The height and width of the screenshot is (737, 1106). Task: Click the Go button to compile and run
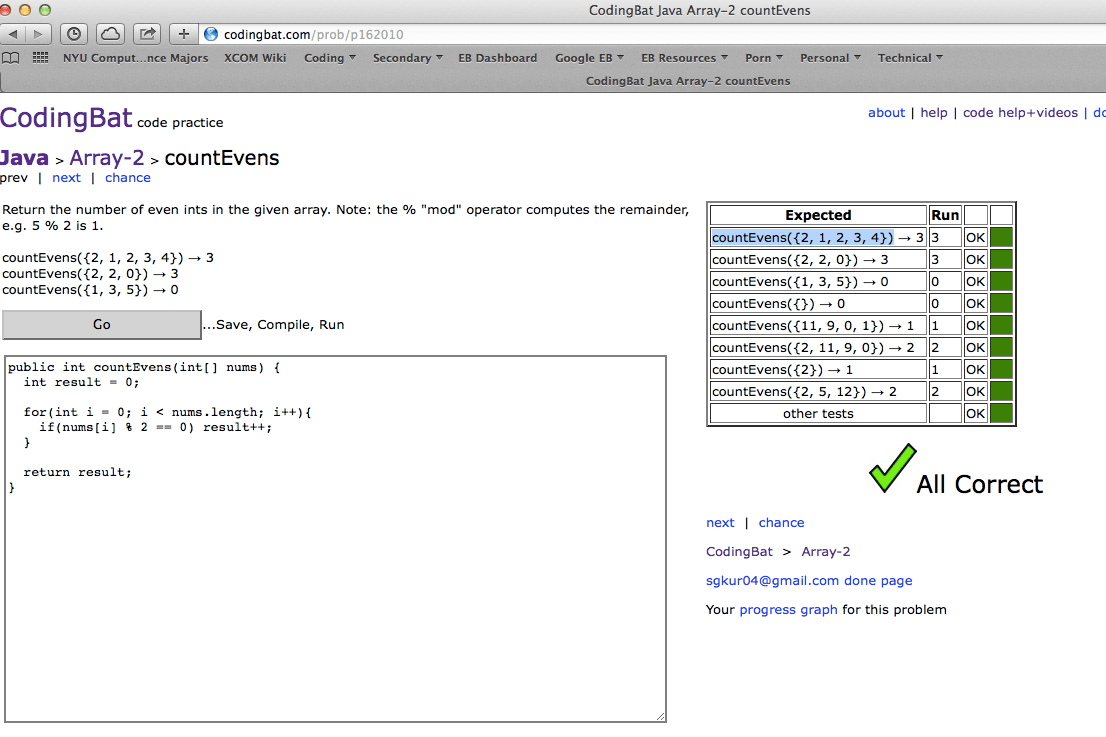pos(102,324)
